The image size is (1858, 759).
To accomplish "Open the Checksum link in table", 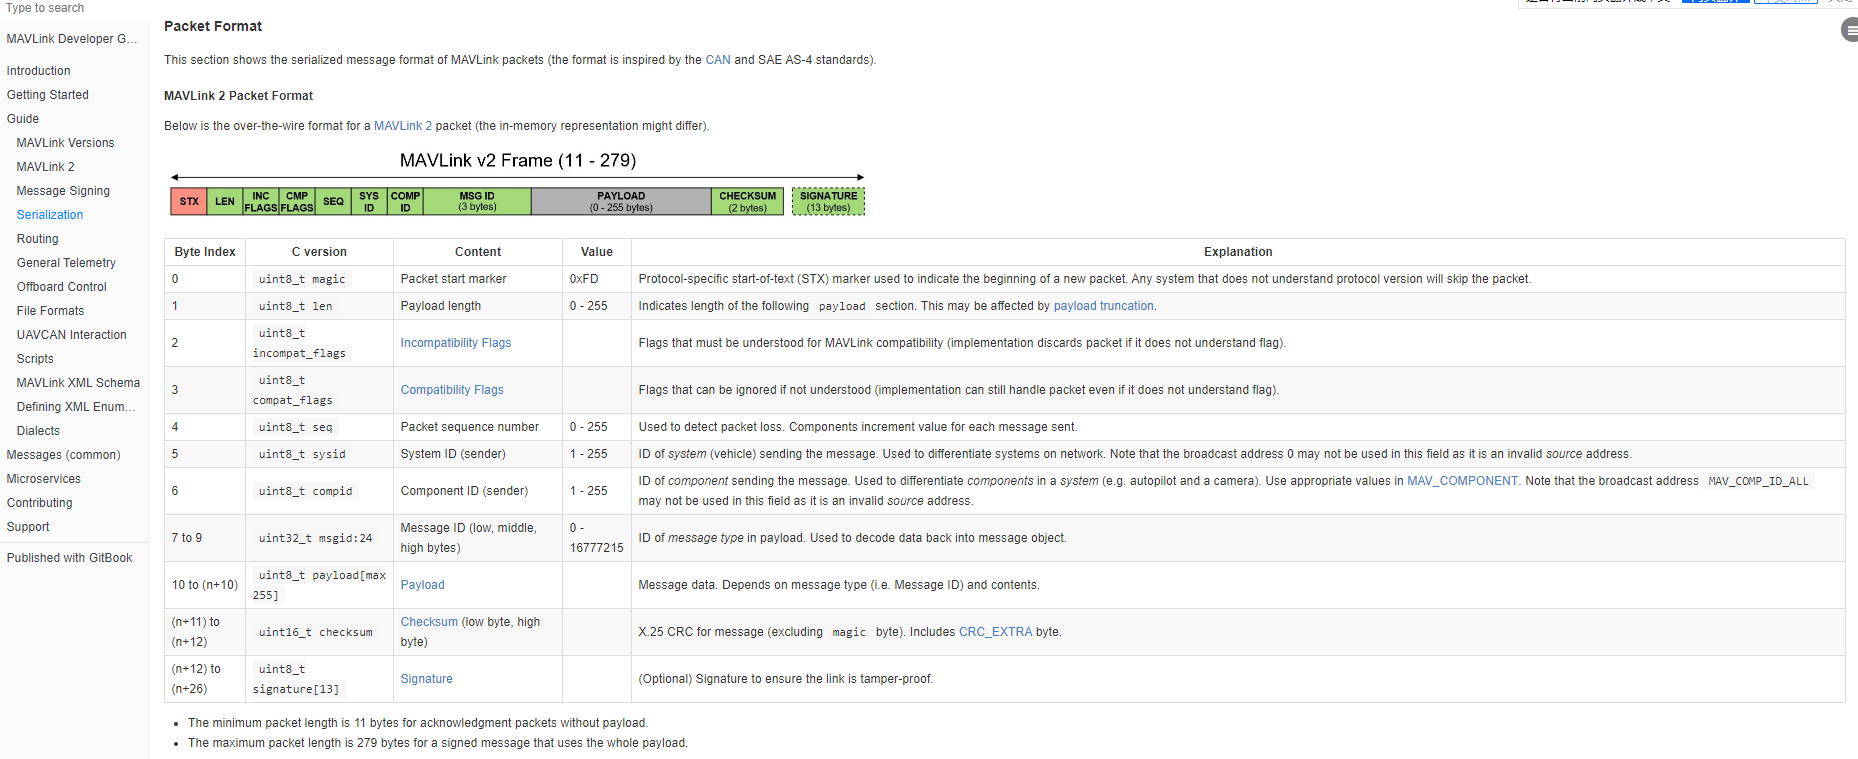I will [429, 622].
